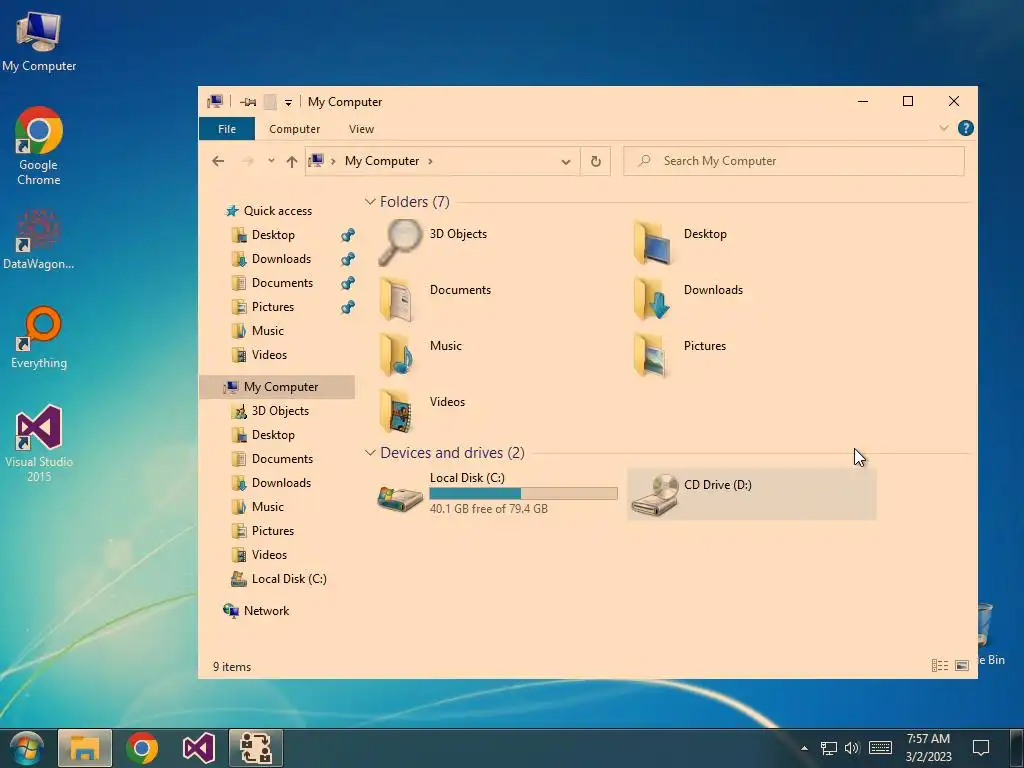Image resolution: width=1024 pixels, height=768 pixels.
Task: Select the CD Drive (D:) icon
Action: pyautogui.click(x=655, y=495)
